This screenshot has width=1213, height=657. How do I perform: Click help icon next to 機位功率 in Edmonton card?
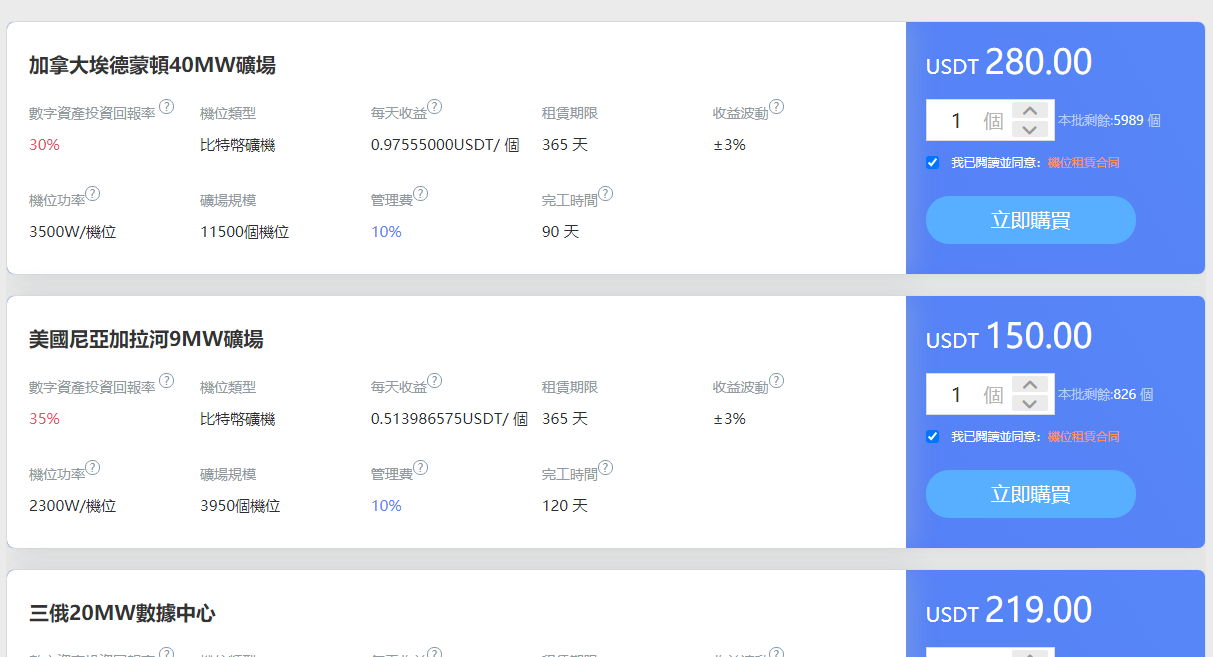click(x=93, y=194)
